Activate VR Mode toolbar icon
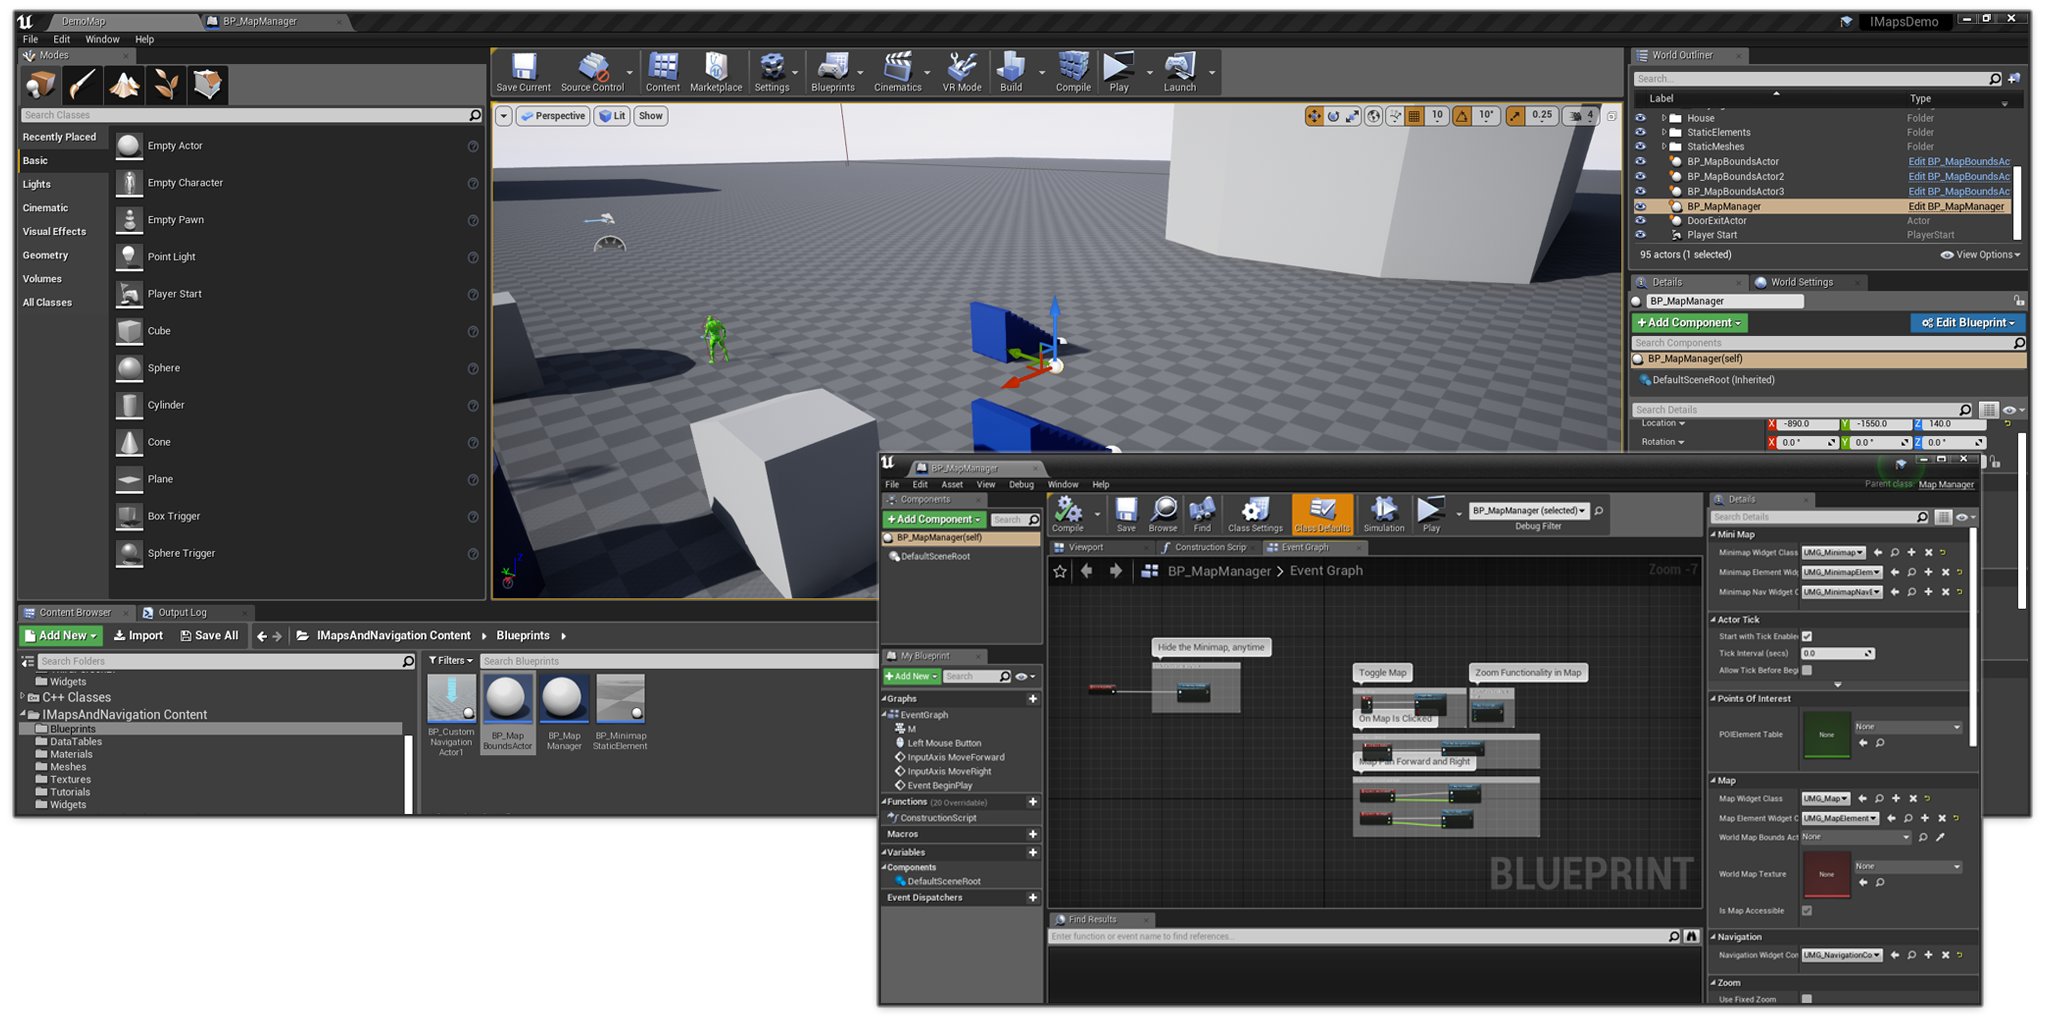 tap(962, 73)
